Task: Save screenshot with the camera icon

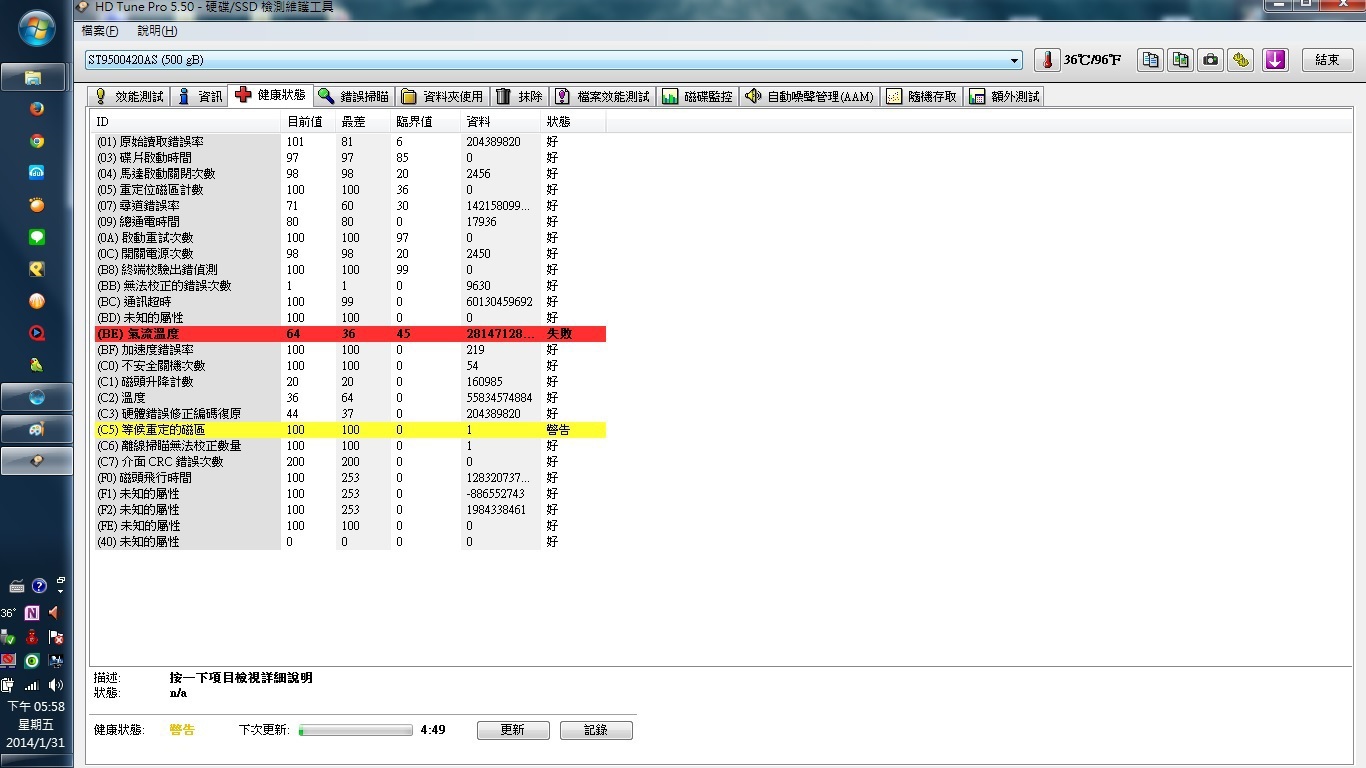Action: pos(1211,60)
